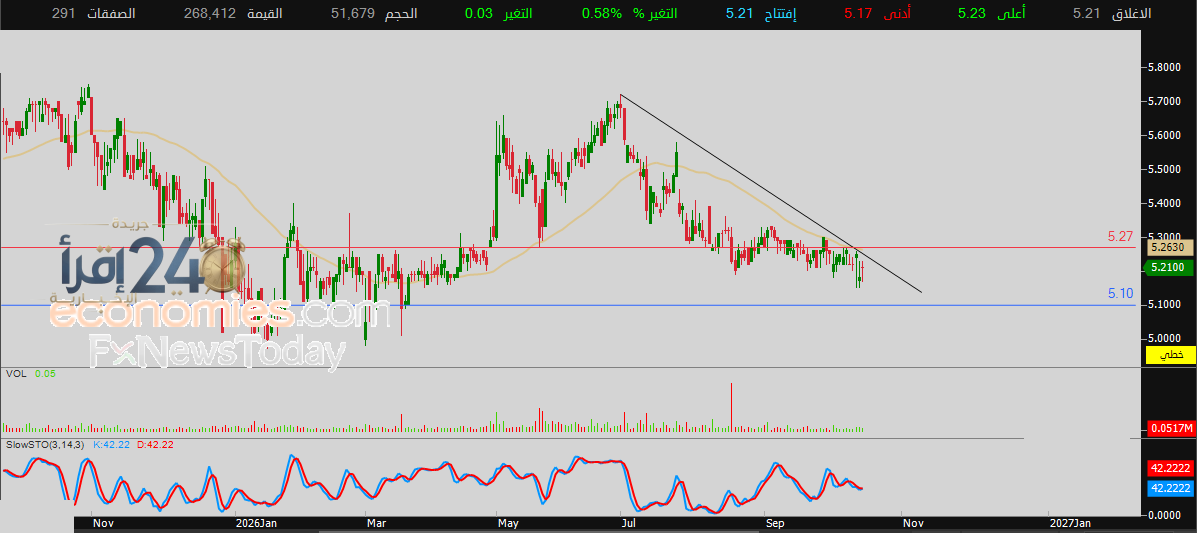Click the 5.0000 price axis label
This screenshot has width=1197, height=533.
tap(1165, 338)
